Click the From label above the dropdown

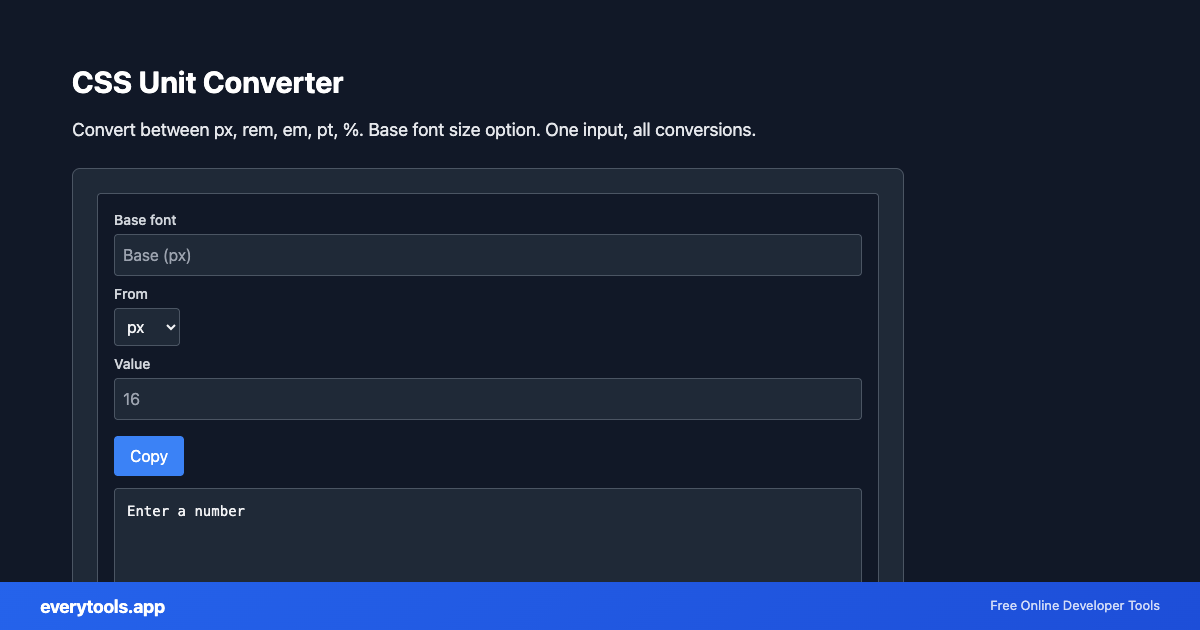131,293
